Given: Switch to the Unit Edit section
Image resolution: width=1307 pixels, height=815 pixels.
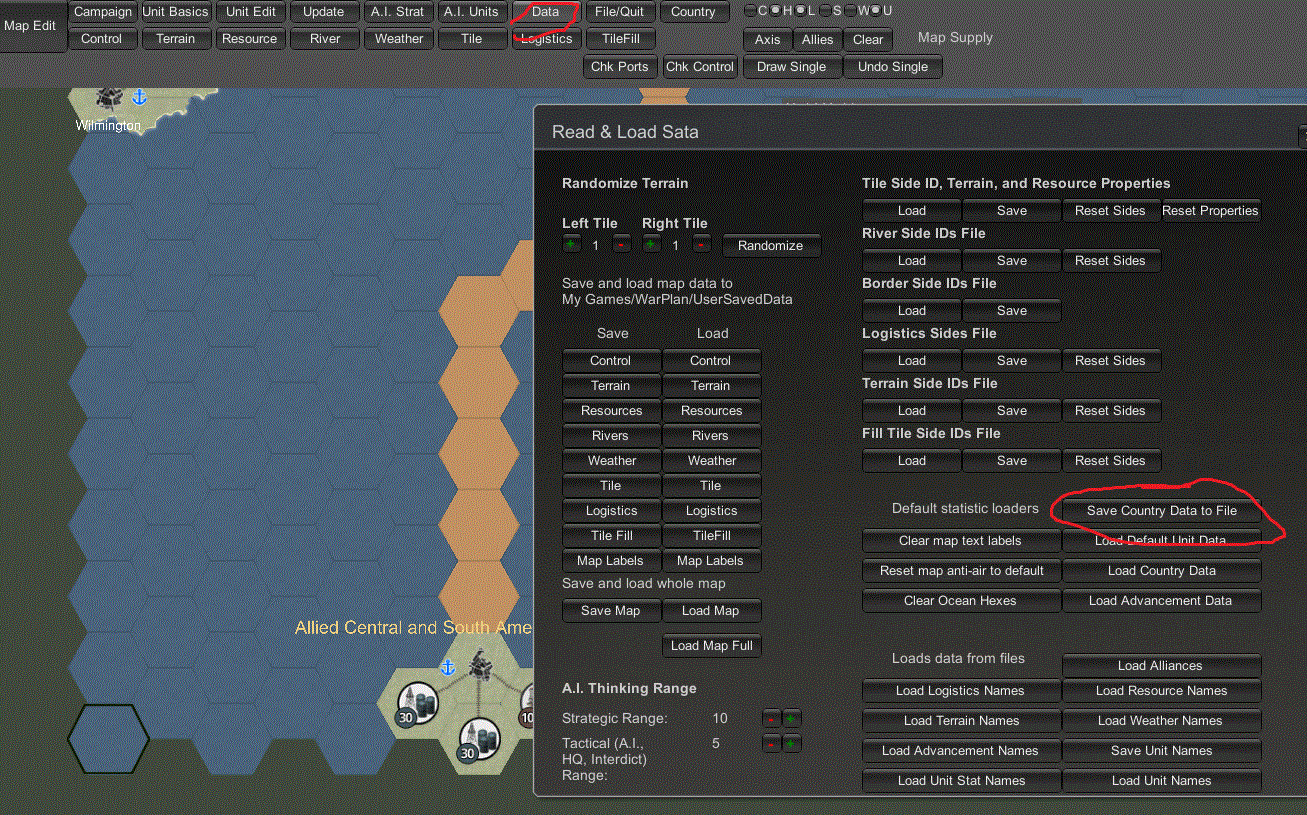Looking at the screenshot, I should point(250,12).
